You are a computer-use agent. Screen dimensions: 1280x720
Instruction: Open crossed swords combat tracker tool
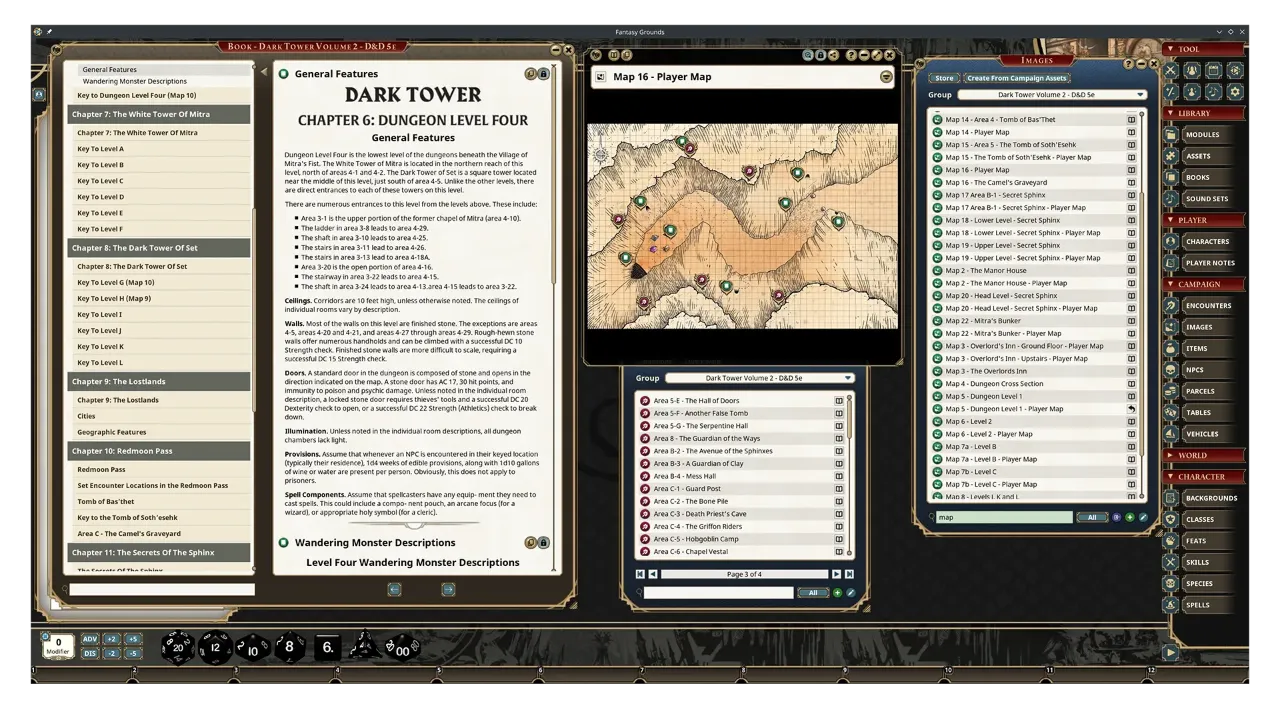click(x=1170, y=70)
